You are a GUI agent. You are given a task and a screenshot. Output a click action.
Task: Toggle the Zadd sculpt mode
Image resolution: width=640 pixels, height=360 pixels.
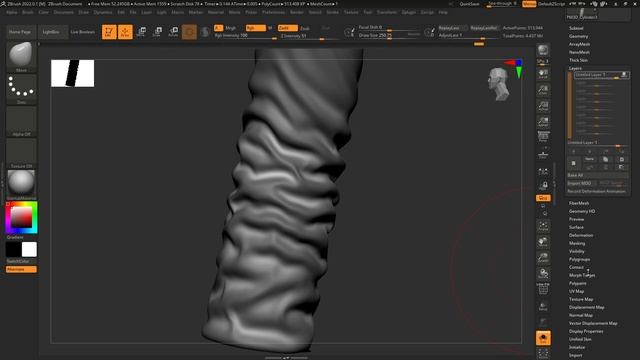[x=287, y=28]
